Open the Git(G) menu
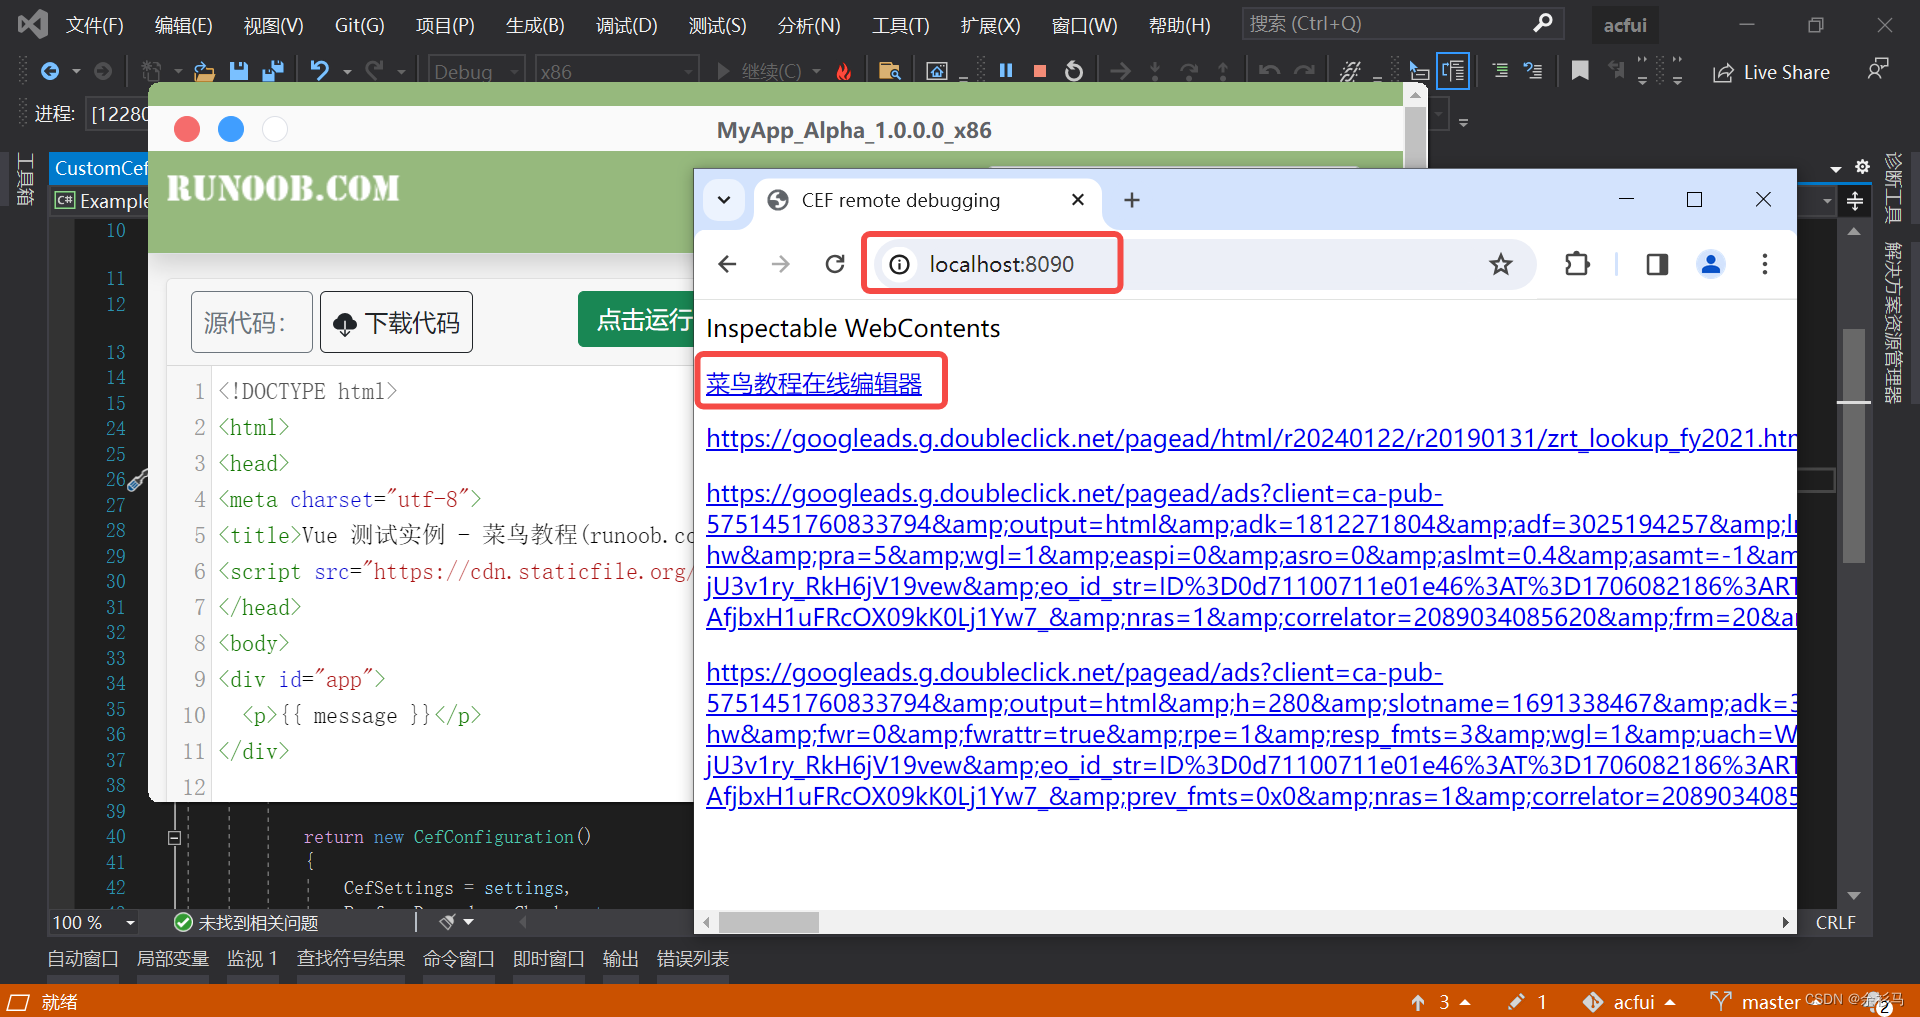The height and width of the screenshot is (1017, 1920). coord(360,25)
